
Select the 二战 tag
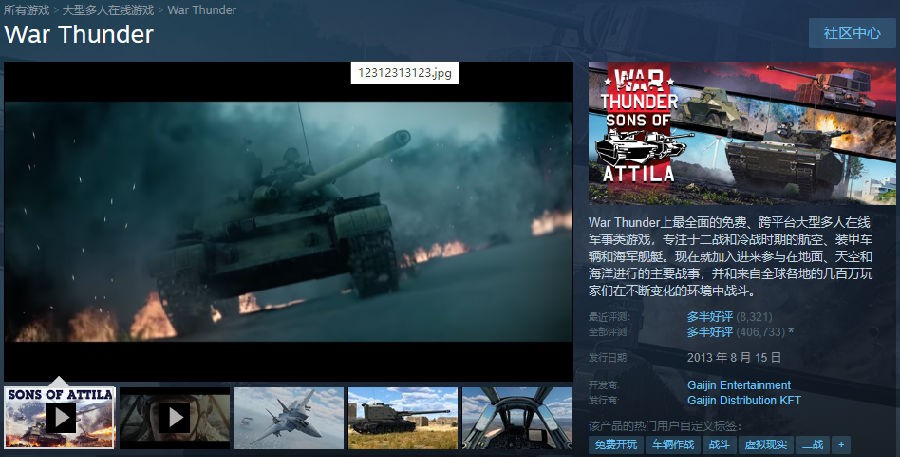pyautogui.click(x=812, y=444)
